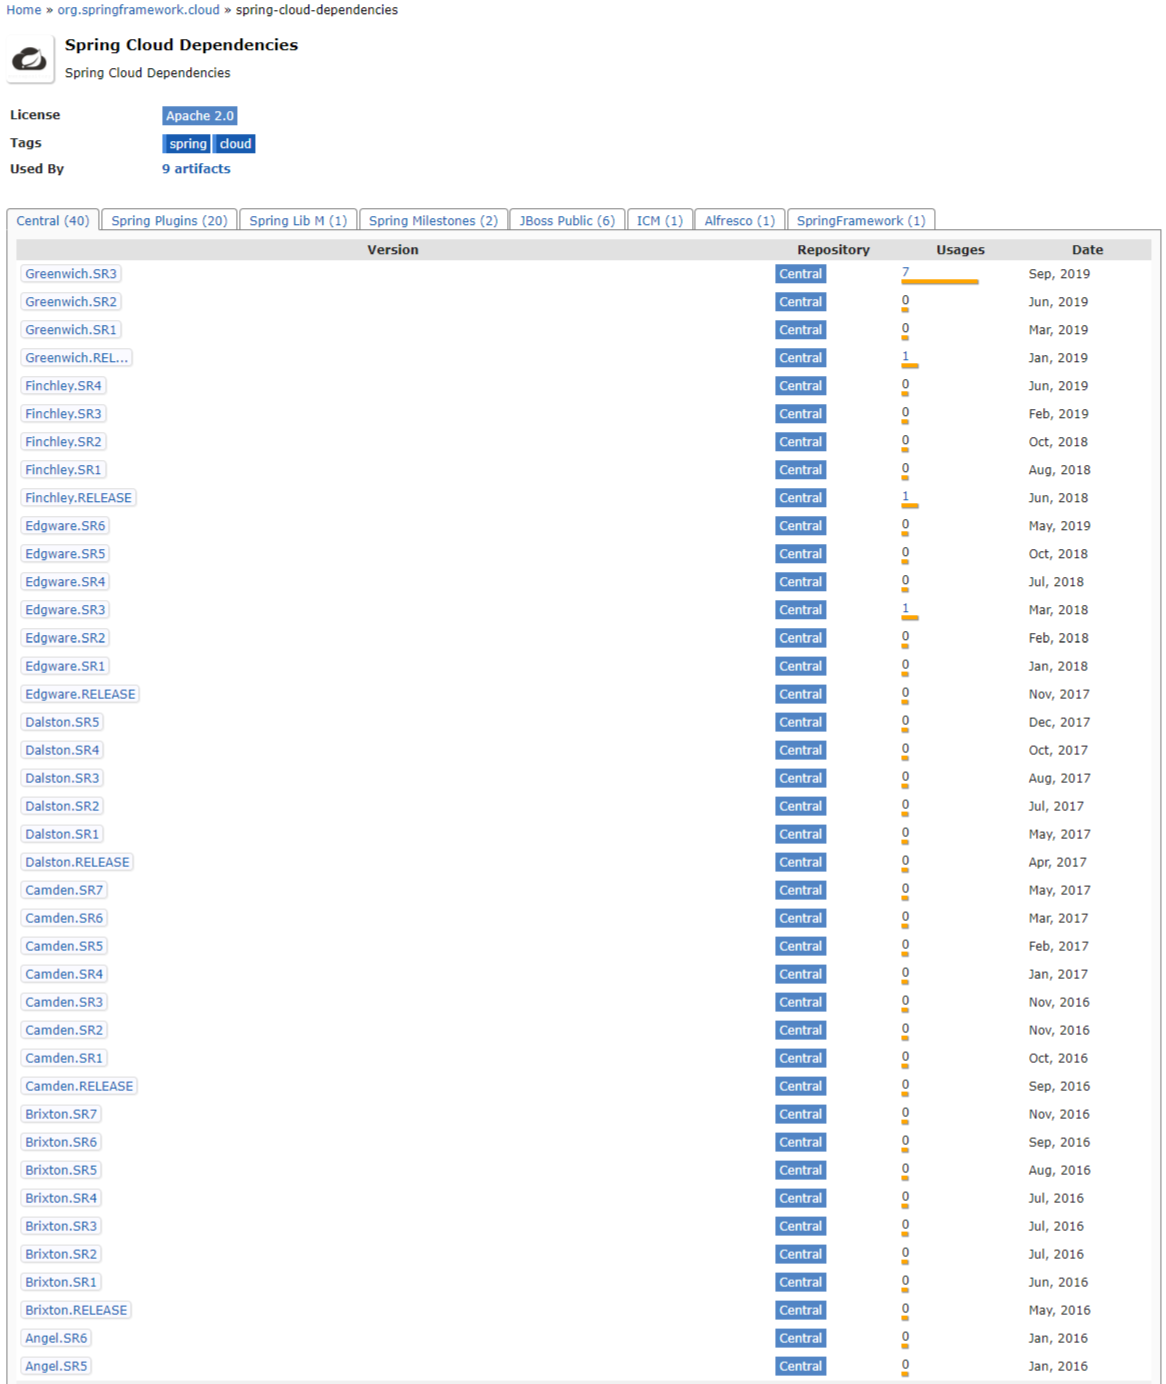Open the Apache 2.0 license badge
1166x1384 pixels.
tap(200, 116)
